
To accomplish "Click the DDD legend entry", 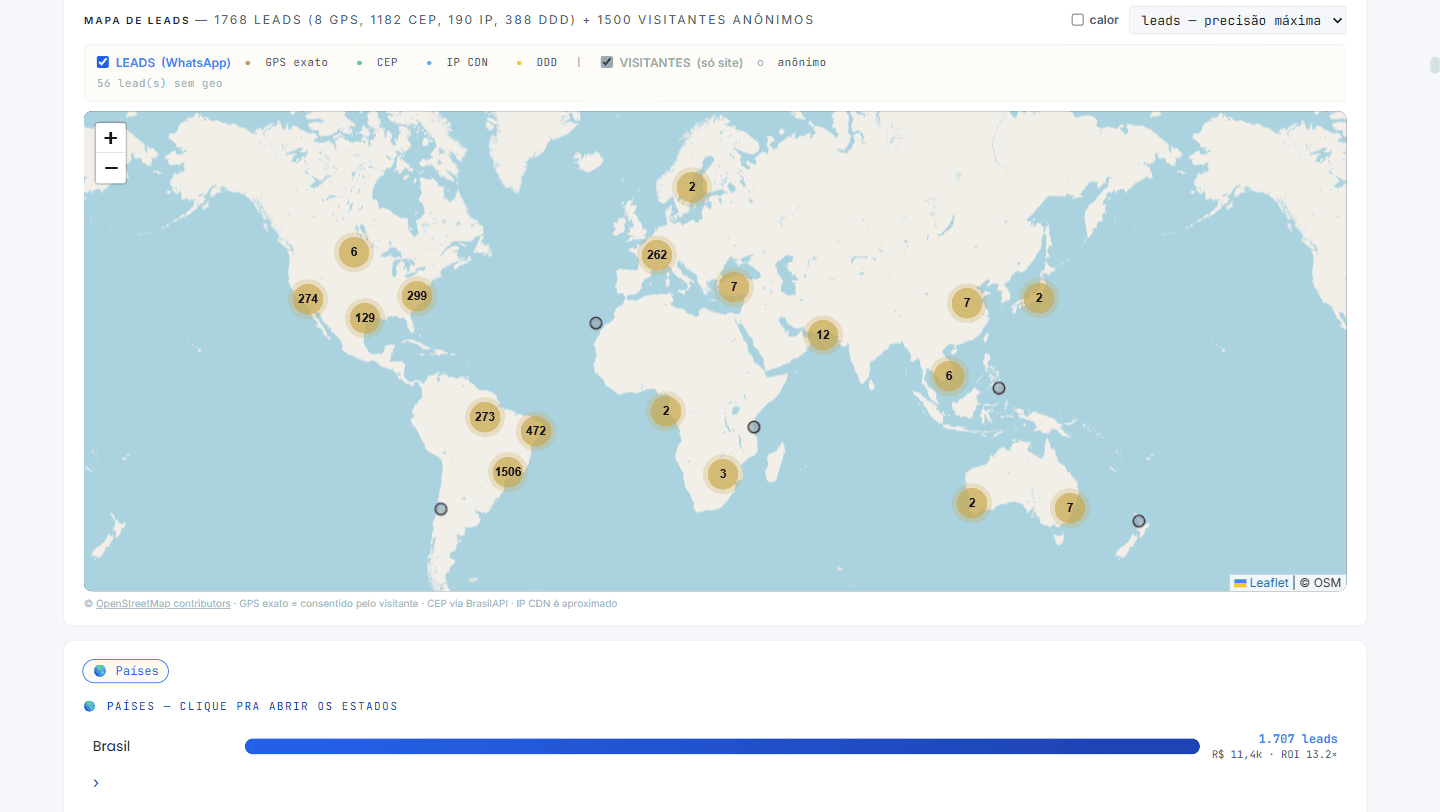I will click(x=538, y=62).
